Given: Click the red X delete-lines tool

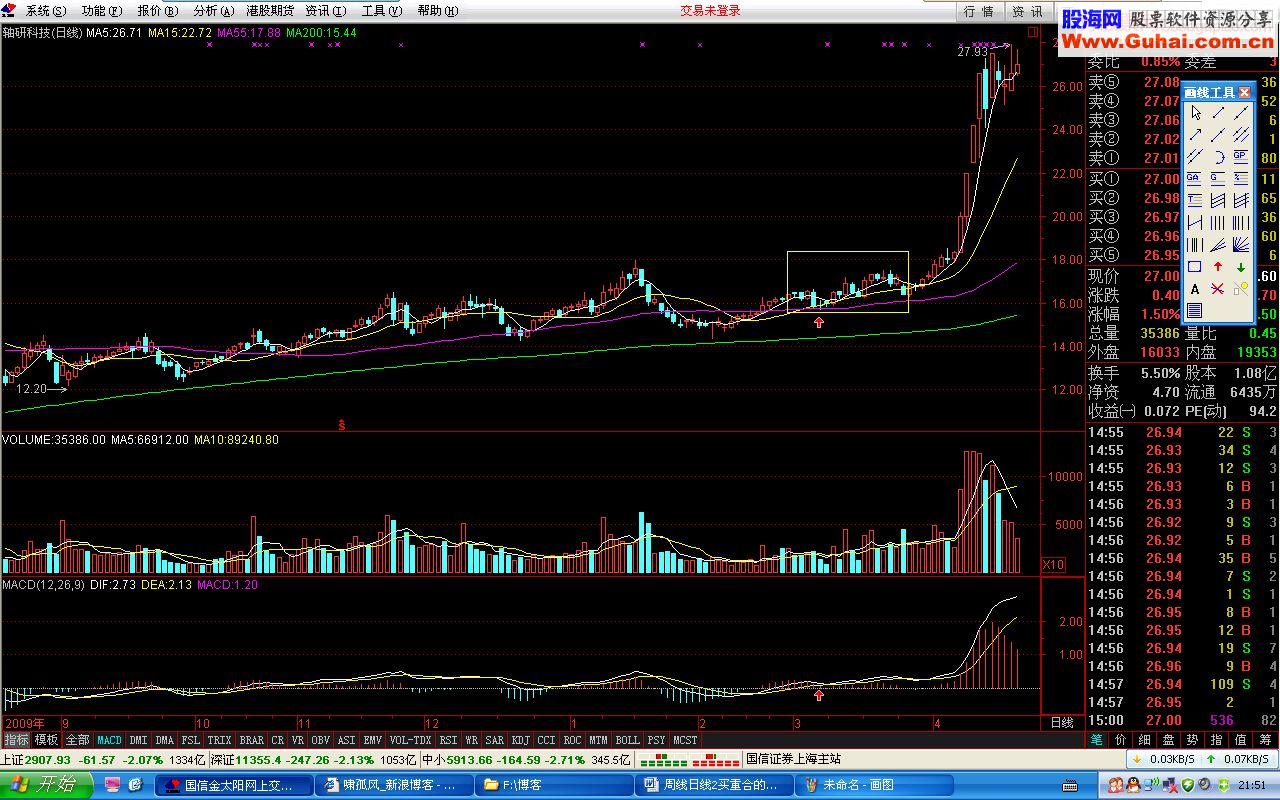Looking at the screenshot, I should coord(1217,289).
